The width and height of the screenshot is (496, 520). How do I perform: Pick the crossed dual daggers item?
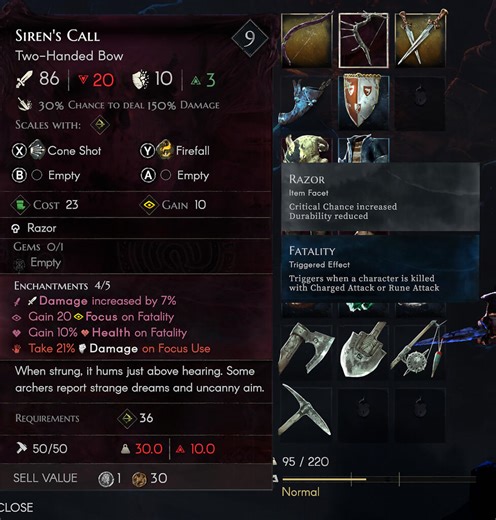[420, 40]
